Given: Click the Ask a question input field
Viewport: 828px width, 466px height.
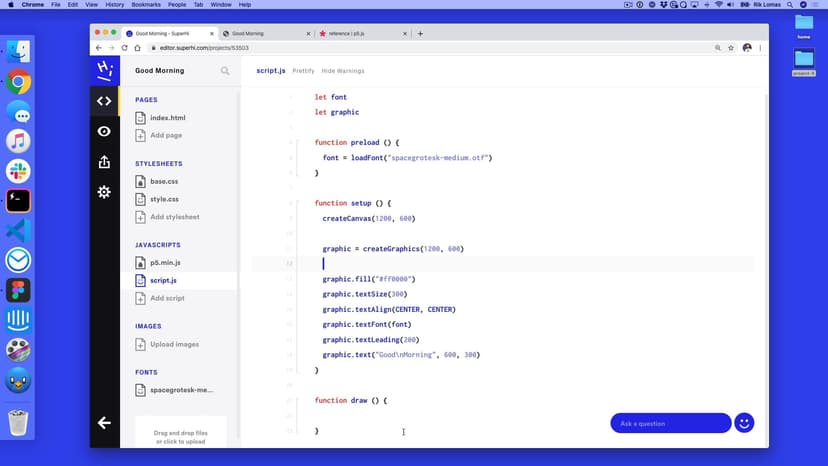Looking at the screenshot, I should point(670,423).
